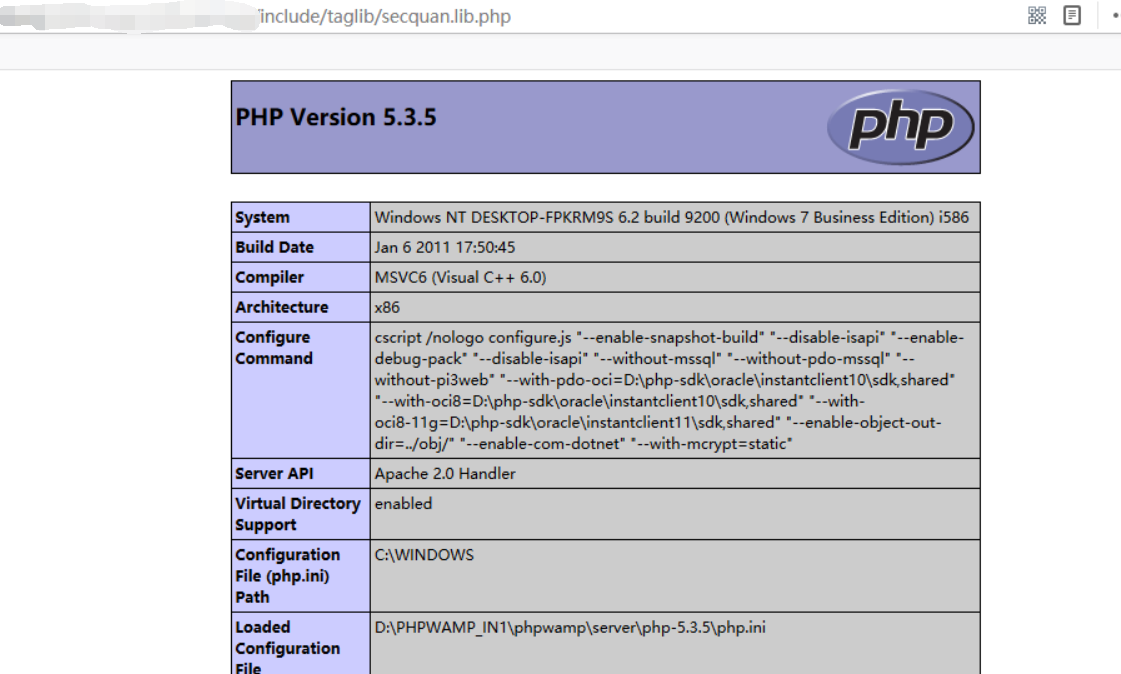Open the three-dots browser menu
Screen dimensions: 1121x674
point(1114,15)
